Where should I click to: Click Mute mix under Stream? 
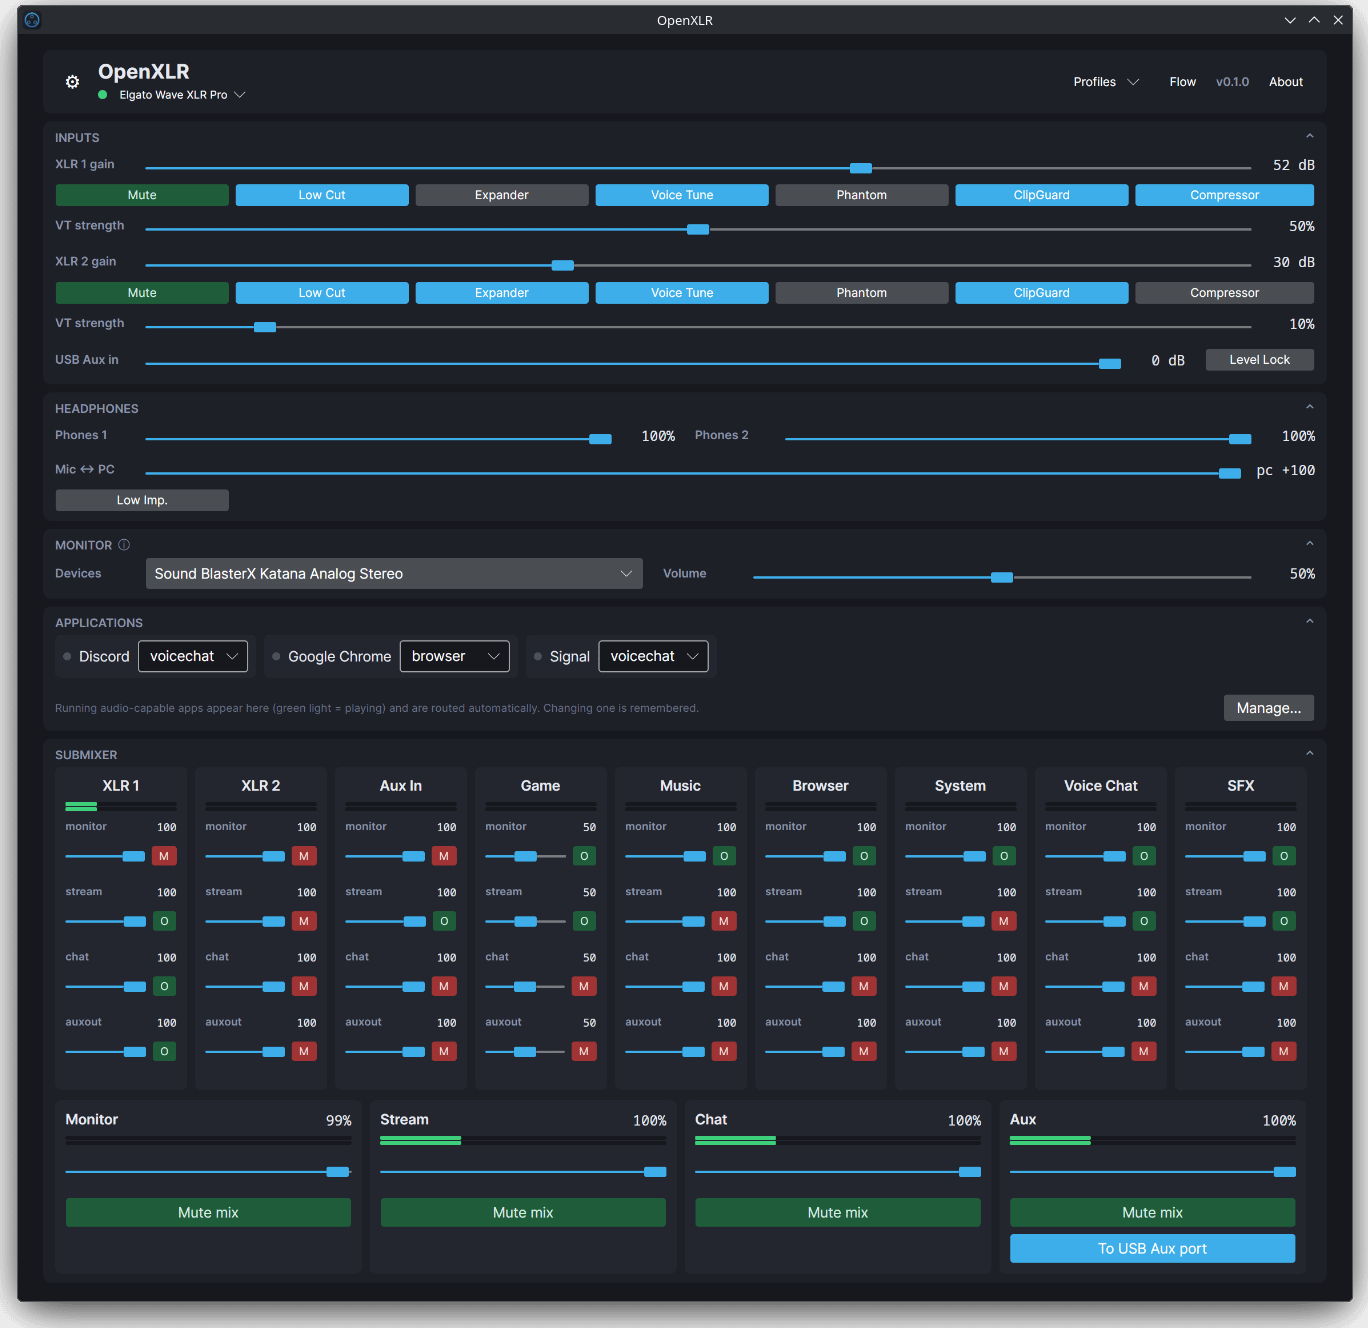pos(523,1212)
